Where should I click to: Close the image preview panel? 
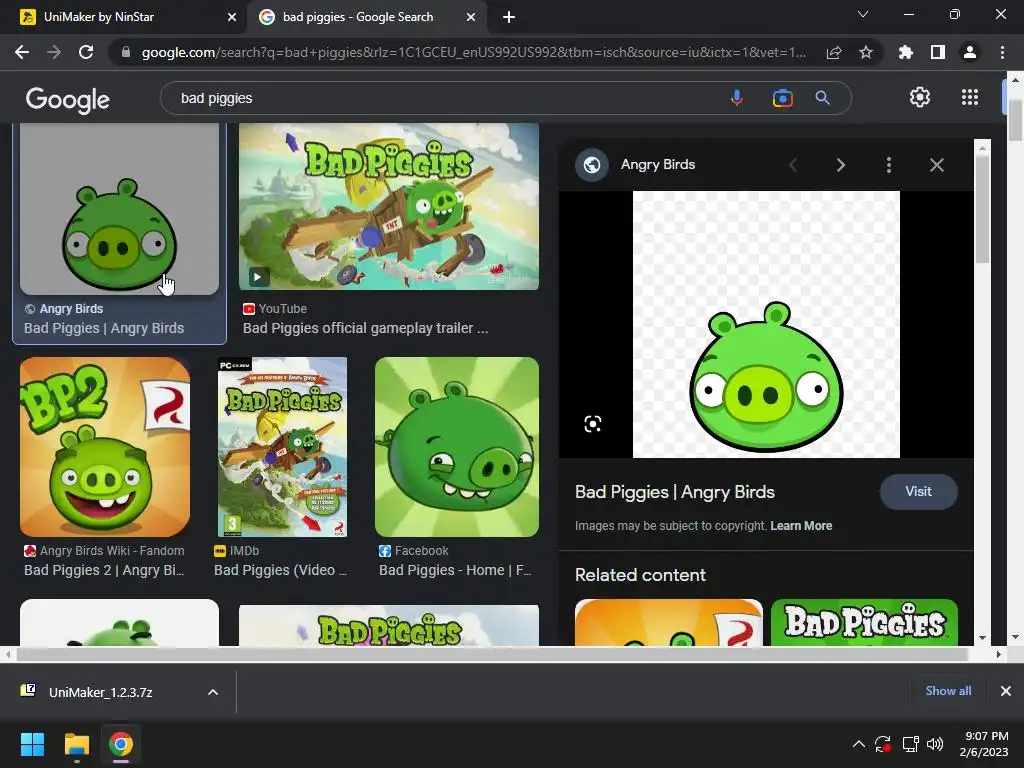point(936,165)
